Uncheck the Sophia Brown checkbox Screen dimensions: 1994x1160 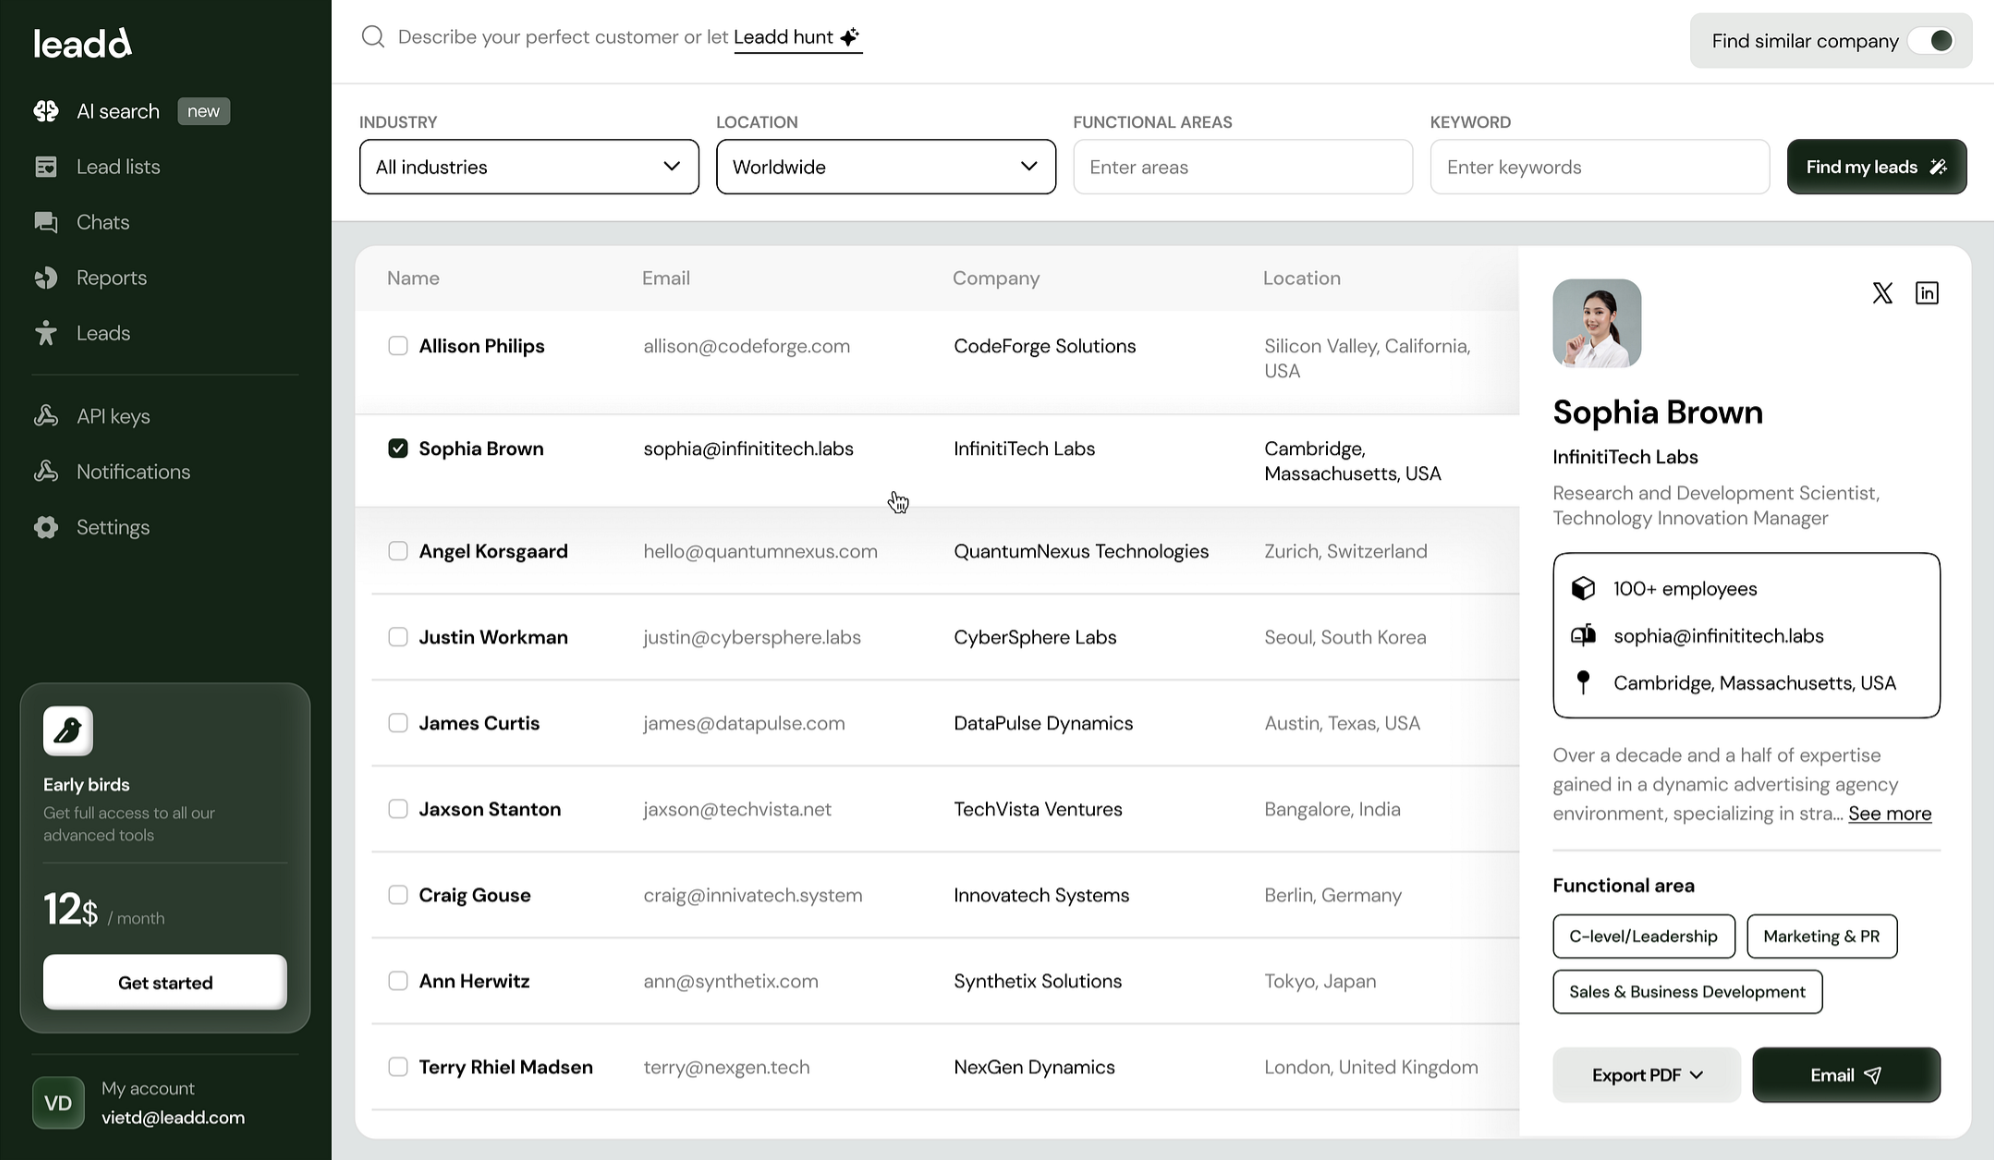tap(398, 448)
